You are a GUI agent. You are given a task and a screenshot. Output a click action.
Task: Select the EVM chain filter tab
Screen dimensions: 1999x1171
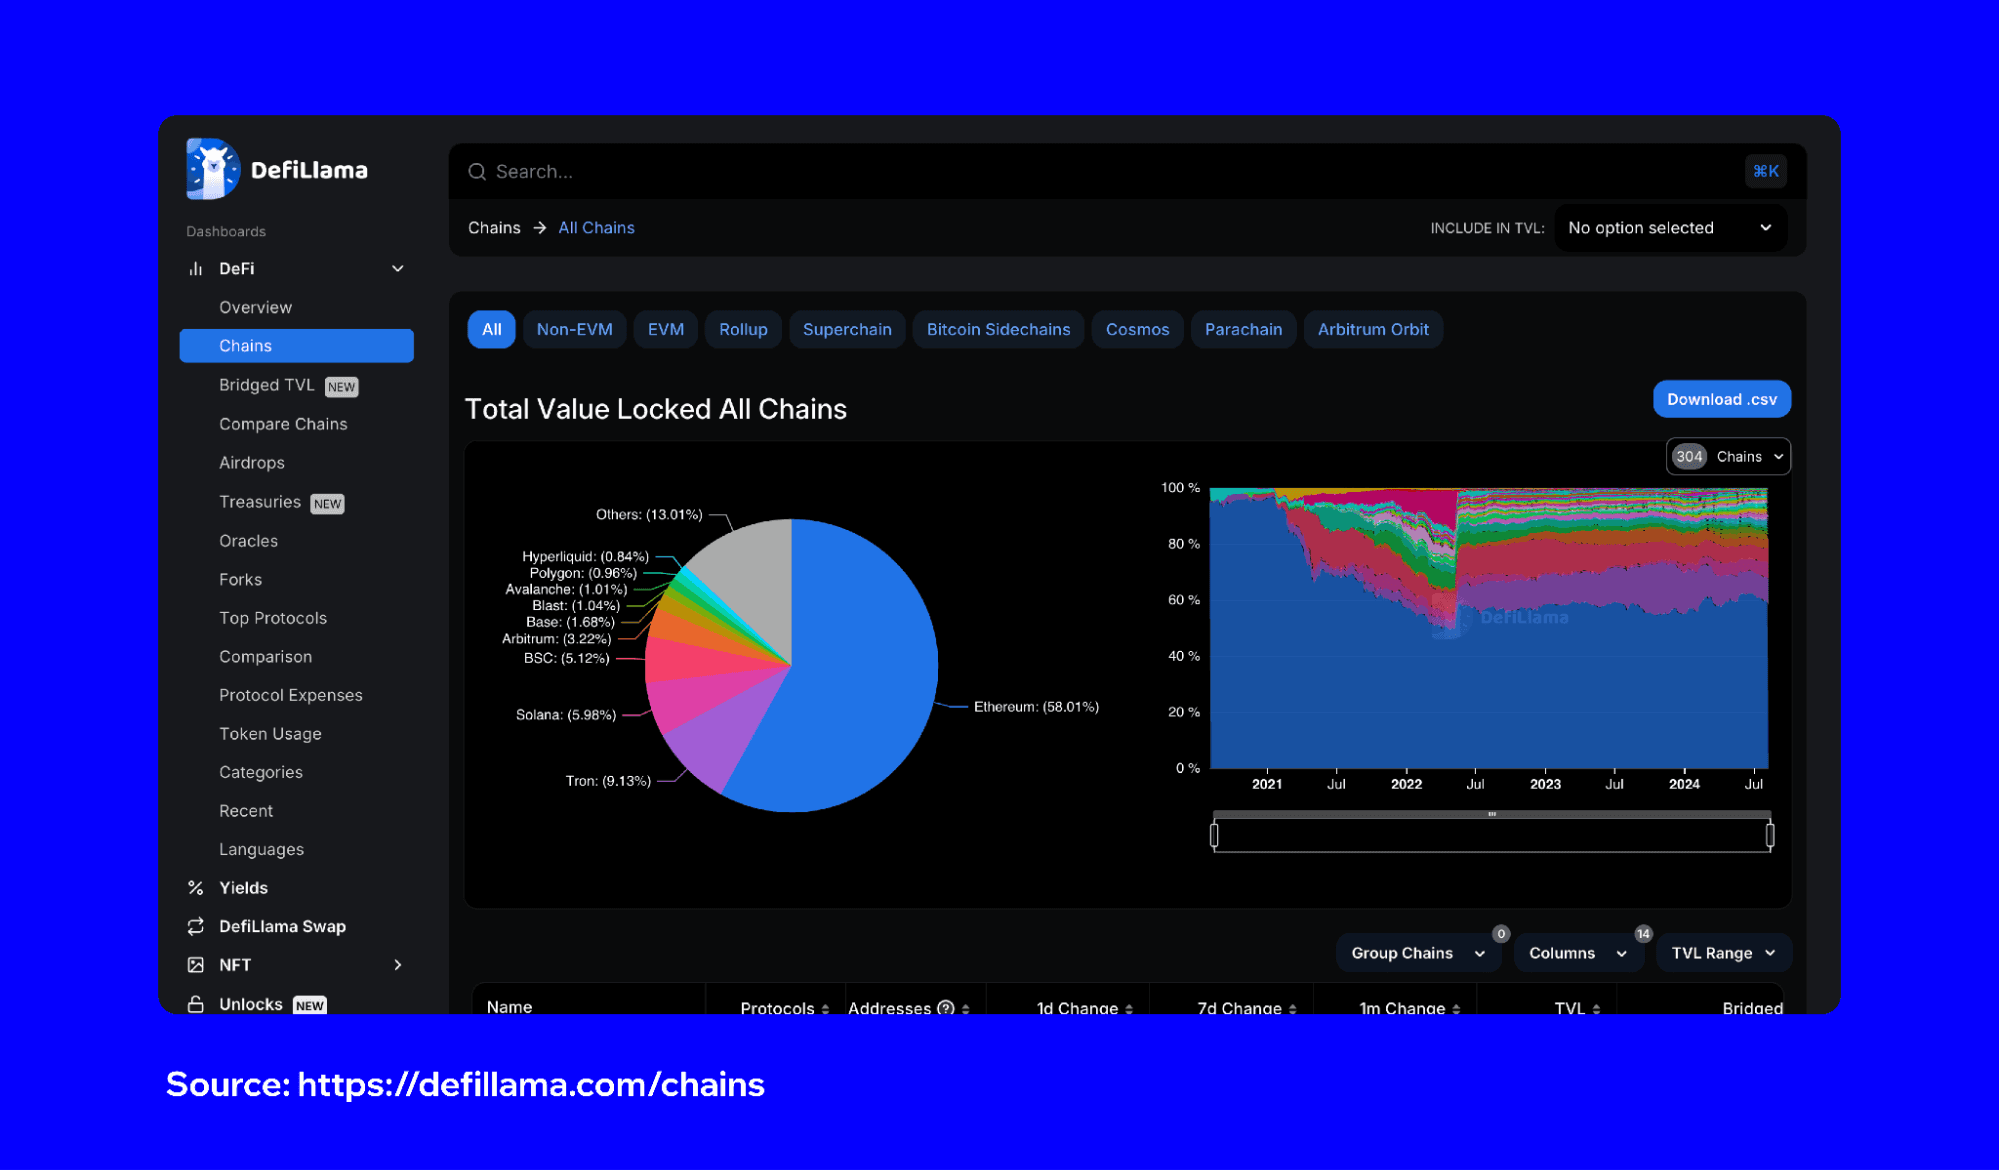tap(665, 329)
